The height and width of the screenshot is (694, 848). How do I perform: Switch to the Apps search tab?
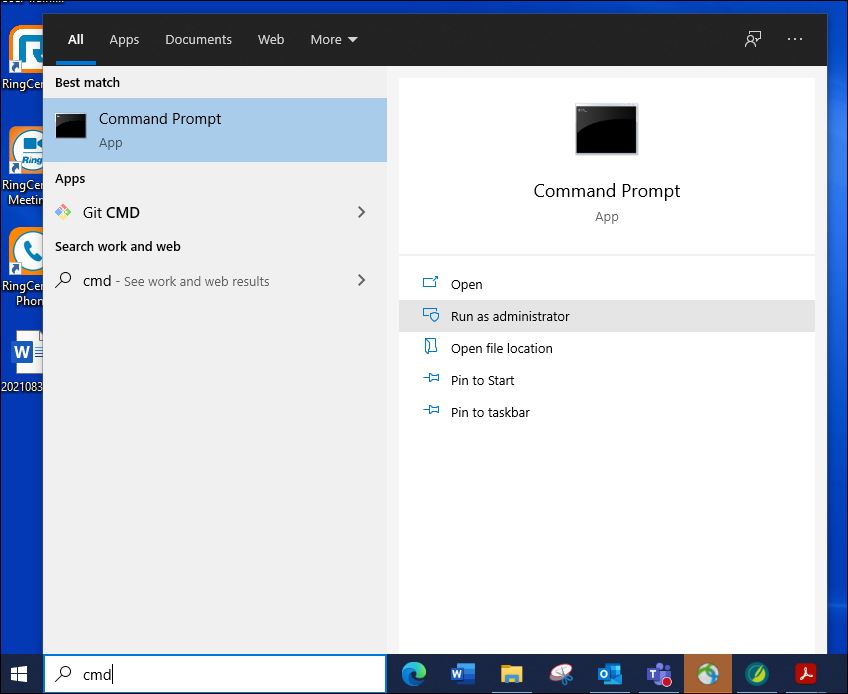pyautogui.click(x=124, y=39)
